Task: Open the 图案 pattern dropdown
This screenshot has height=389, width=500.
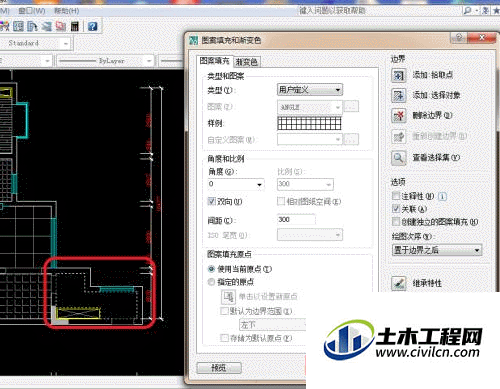Action: coord(310,107)
